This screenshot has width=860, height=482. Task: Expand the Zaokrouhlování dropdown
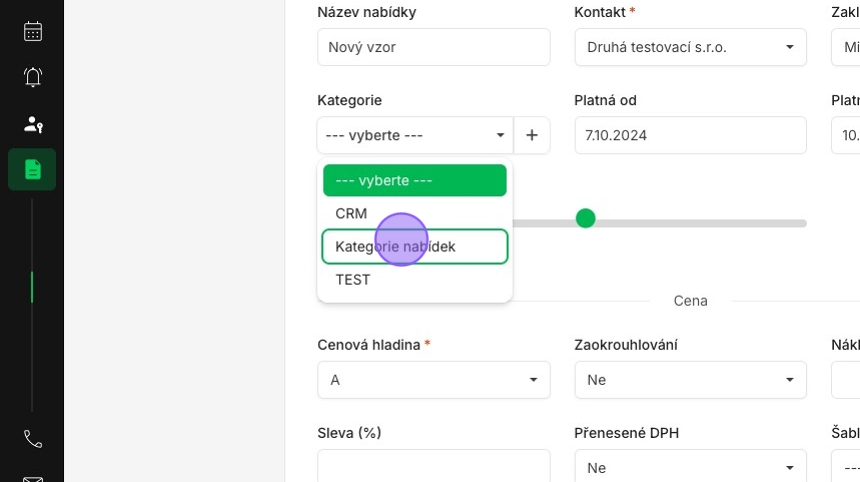coord(691,379)
